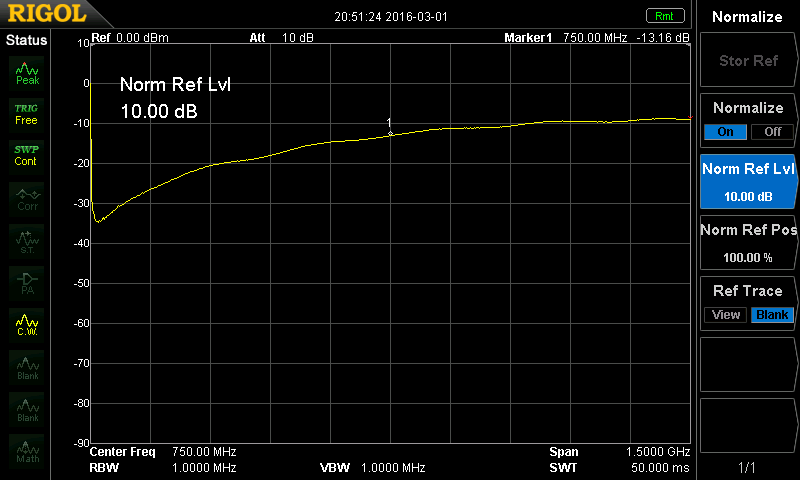Viewport: 800px width, 480px height.
Task: Click the Peak detector status icon
Action: point(27,72)
